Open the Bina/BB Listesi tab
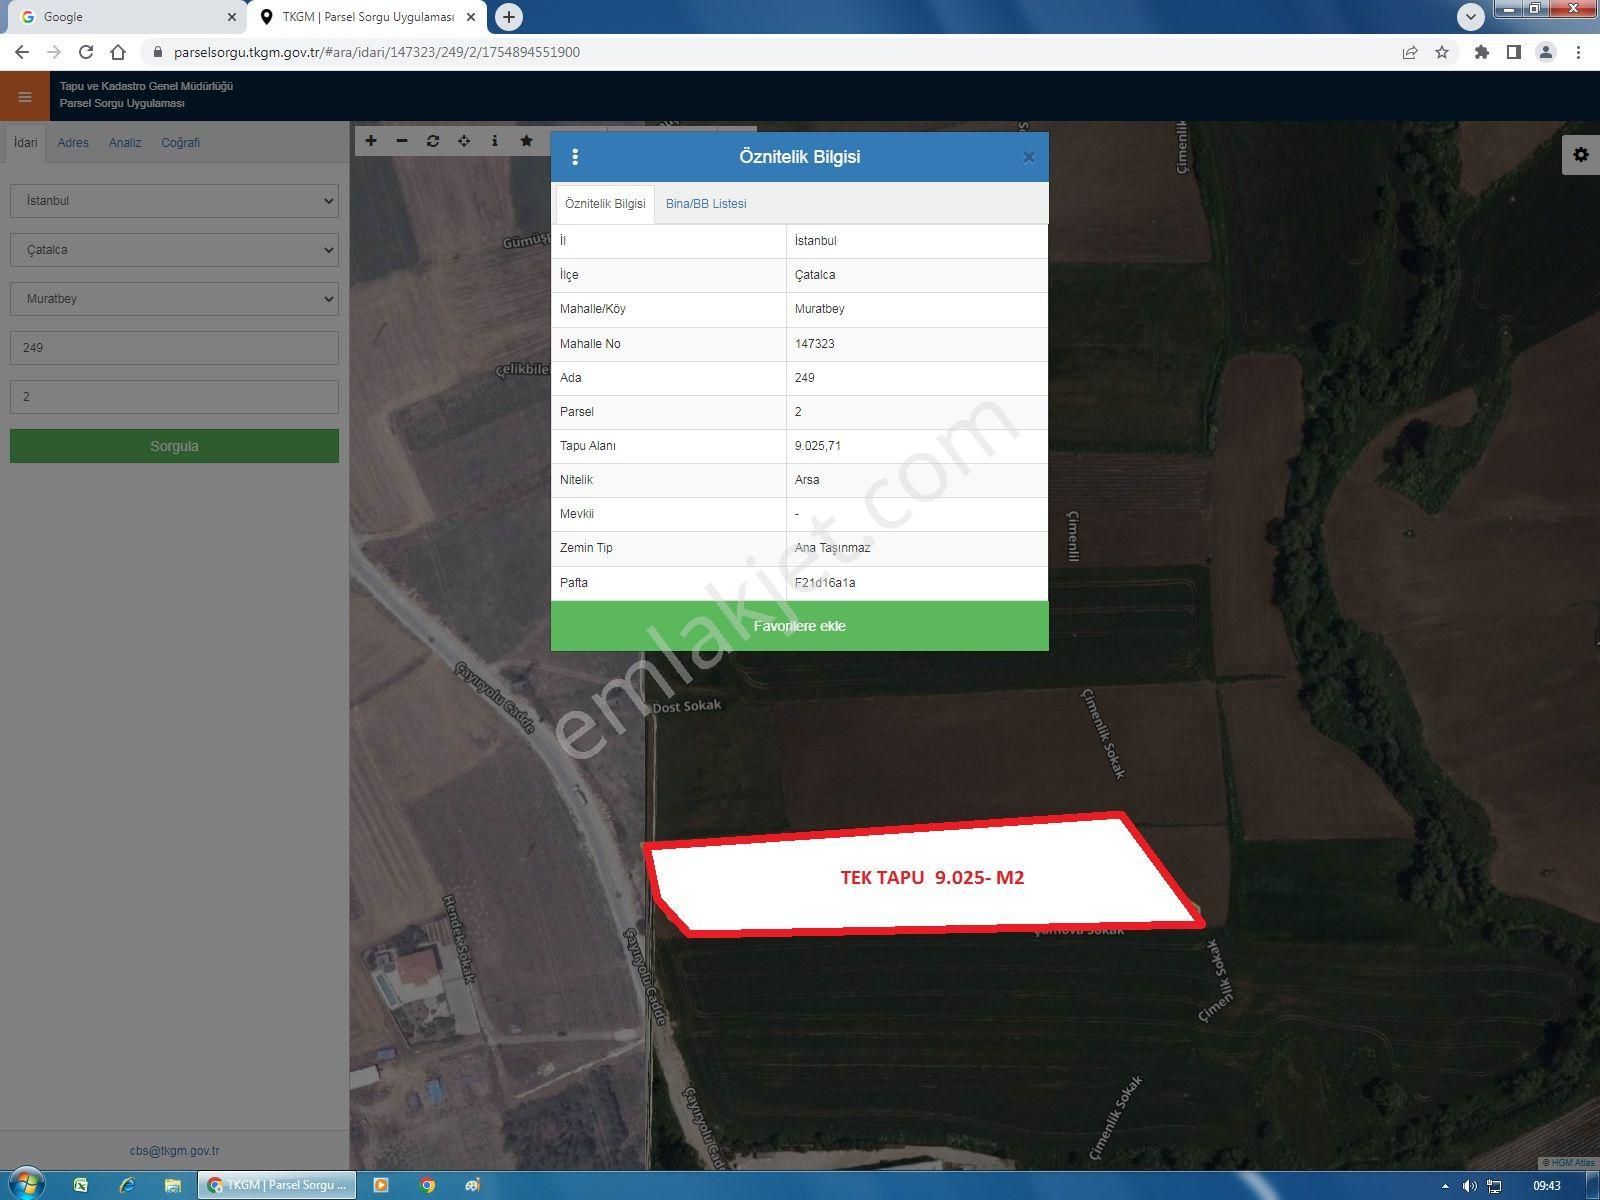This screenshot has width=1600, height=1200. (706, 204)
